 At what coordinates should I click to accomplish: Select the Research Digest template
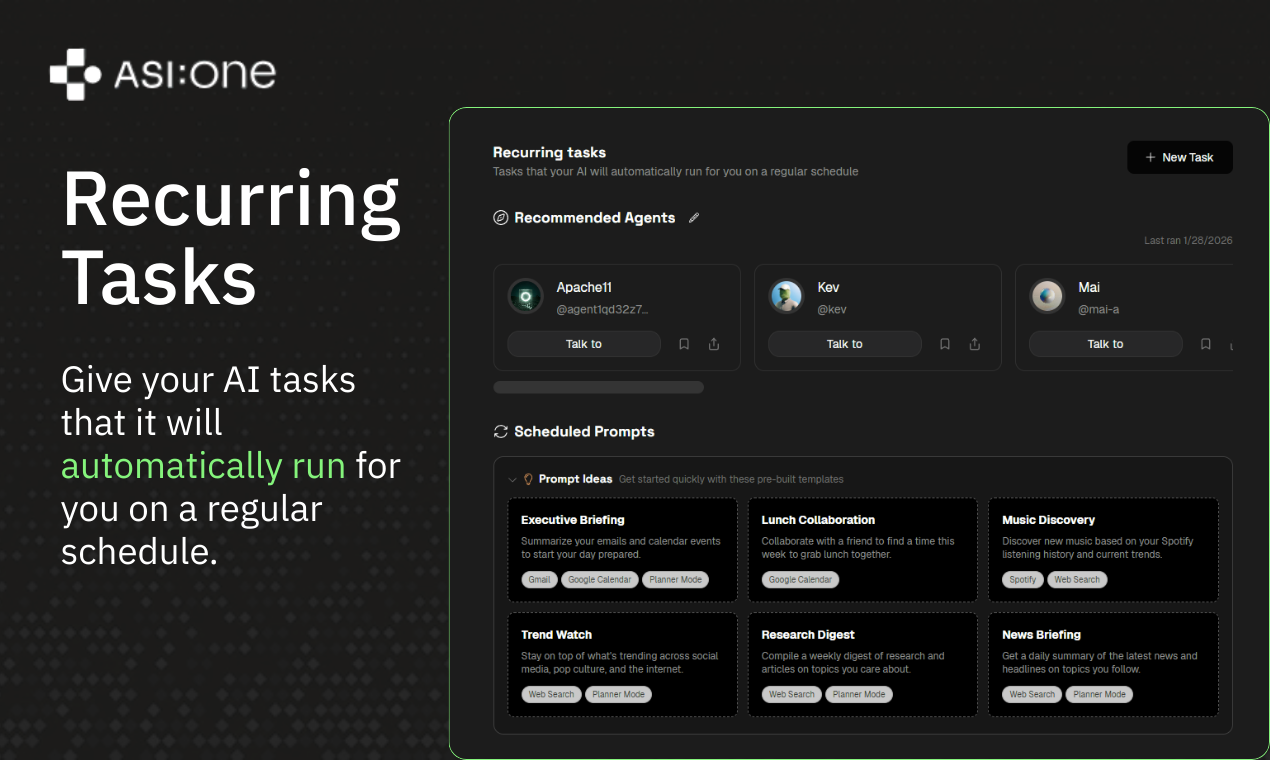pyautogui.click(x=862, y=665)
